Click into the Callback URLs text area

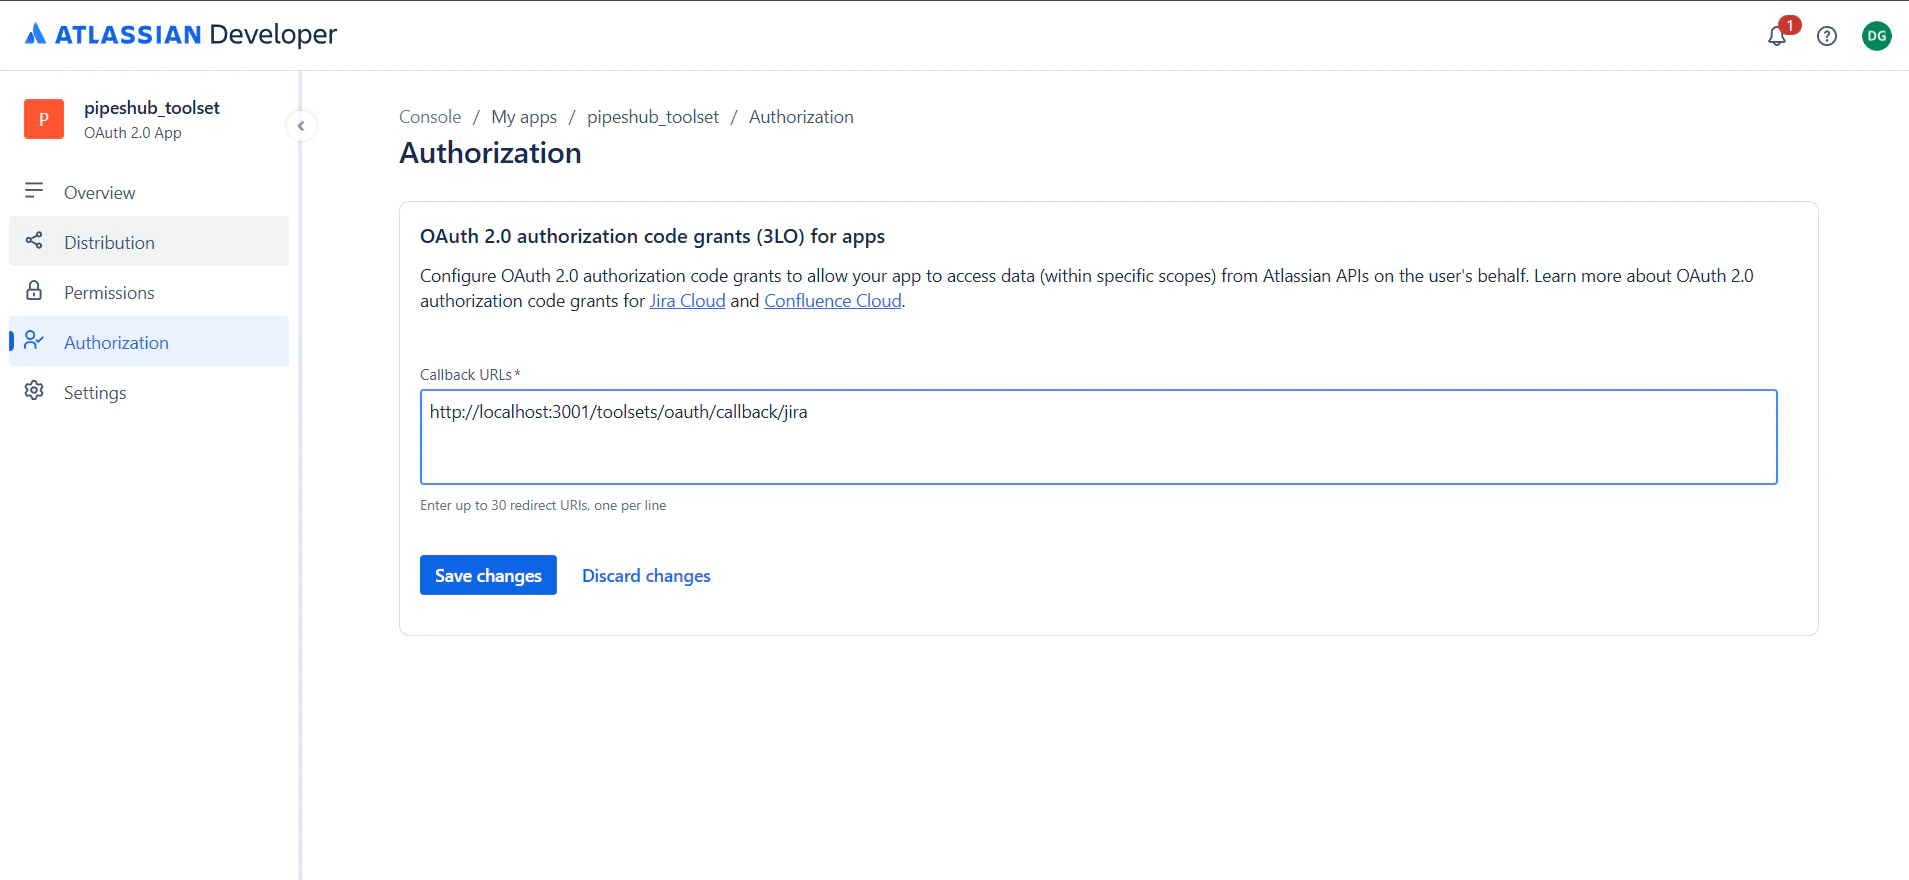point(1098,437)
